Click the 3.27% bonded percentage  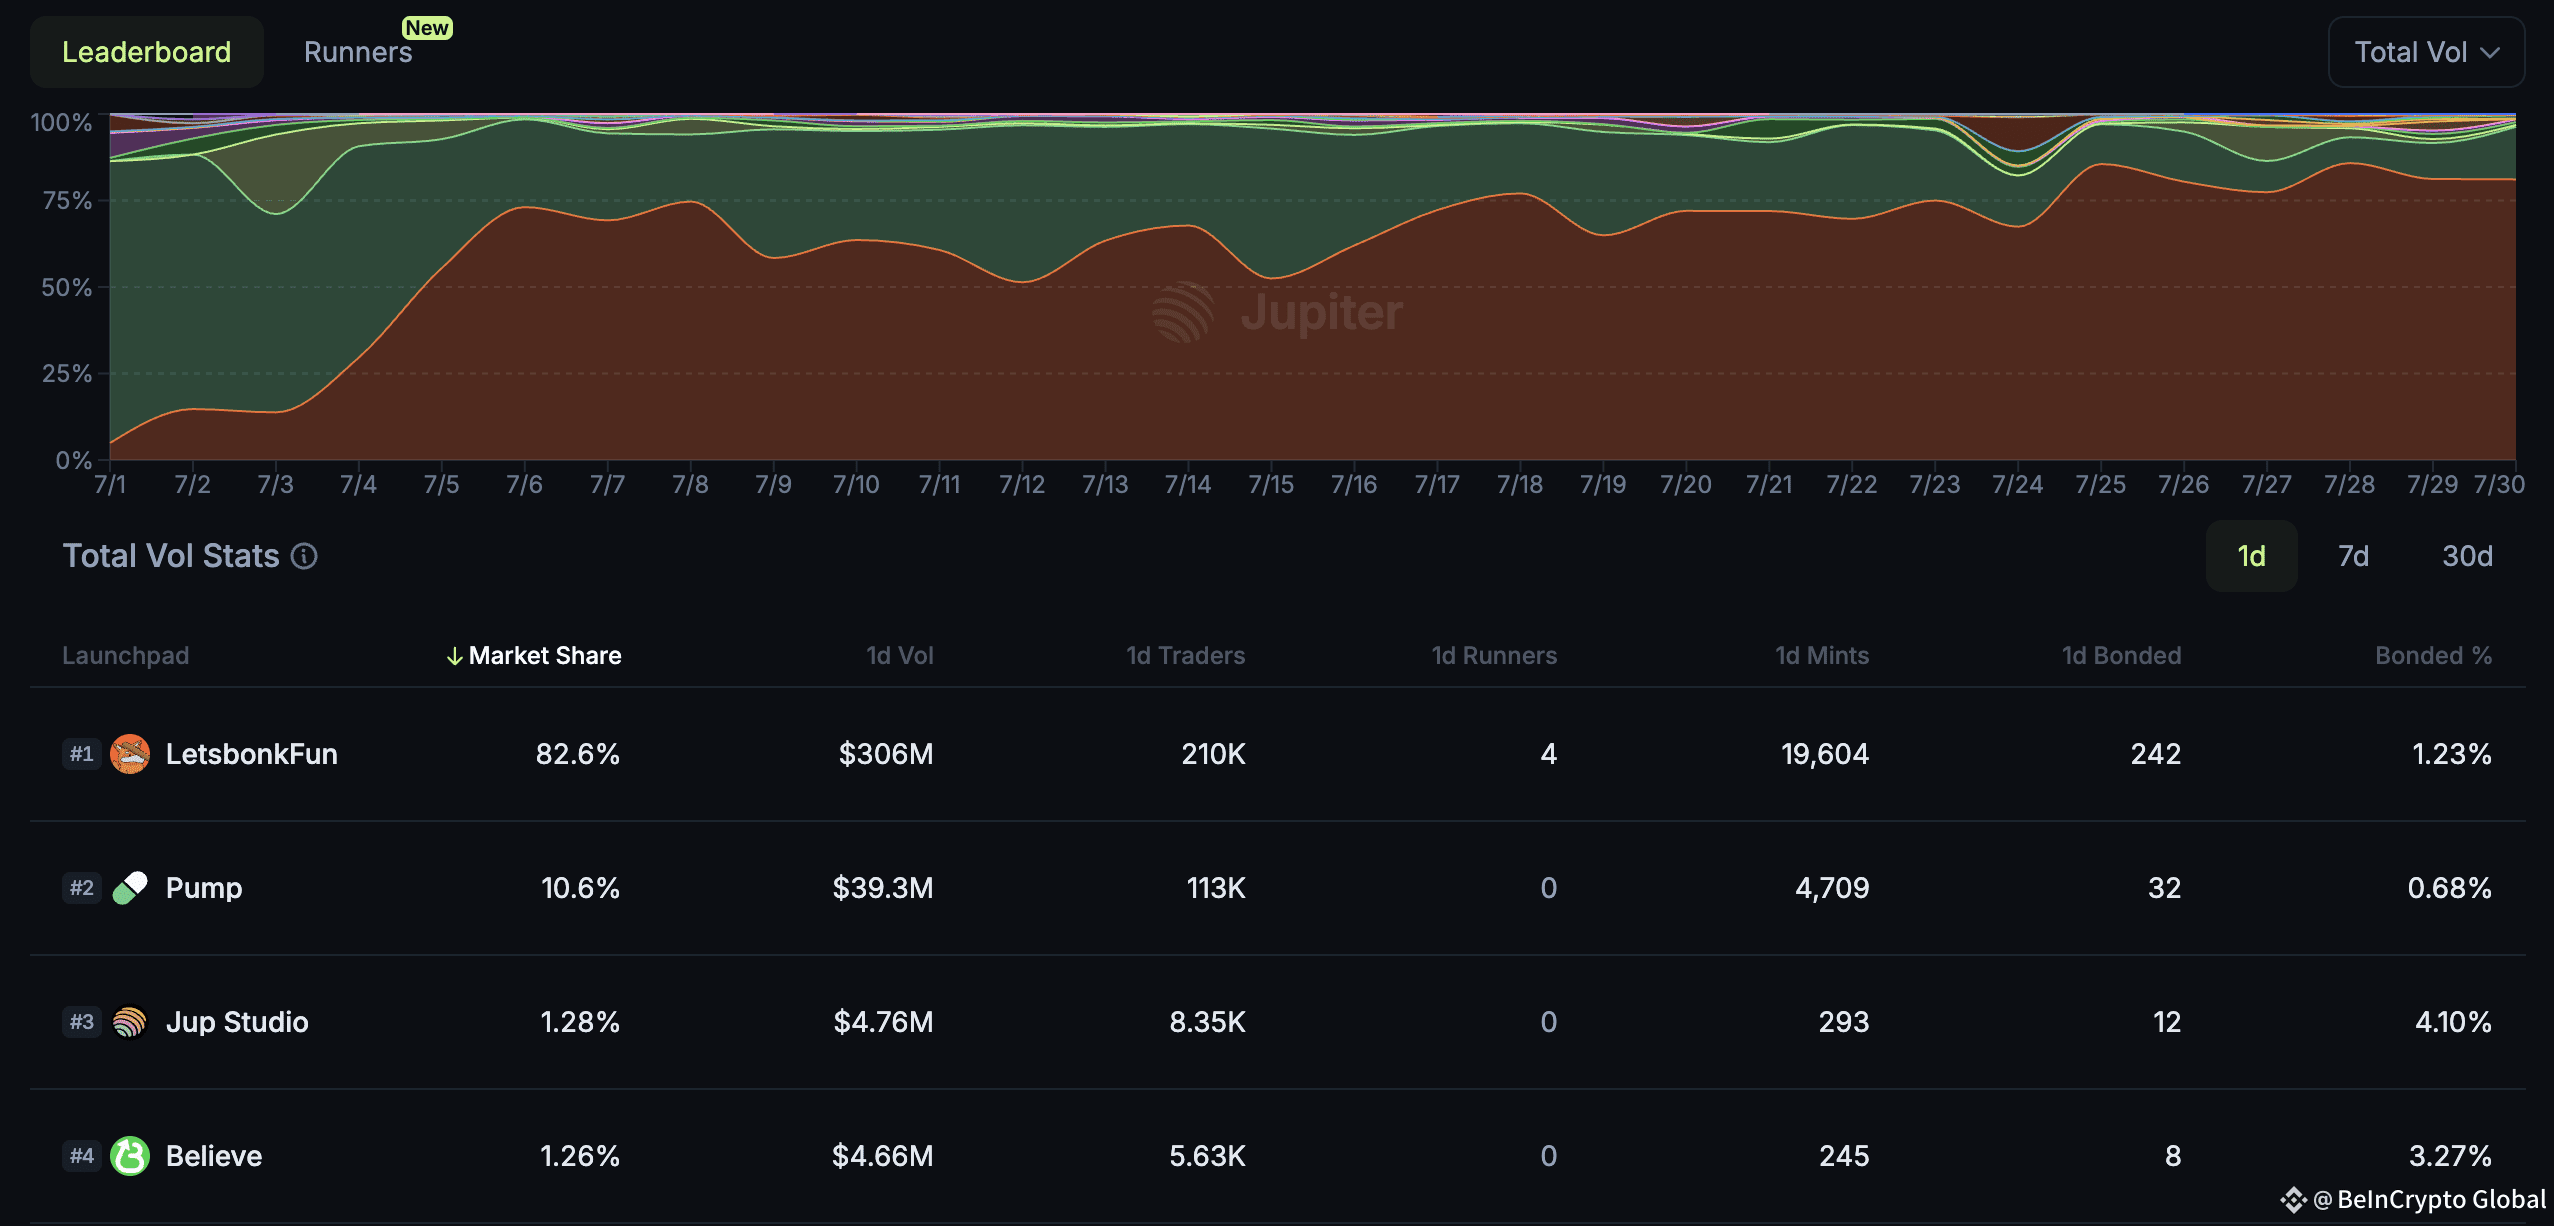click(2450, 1156)
